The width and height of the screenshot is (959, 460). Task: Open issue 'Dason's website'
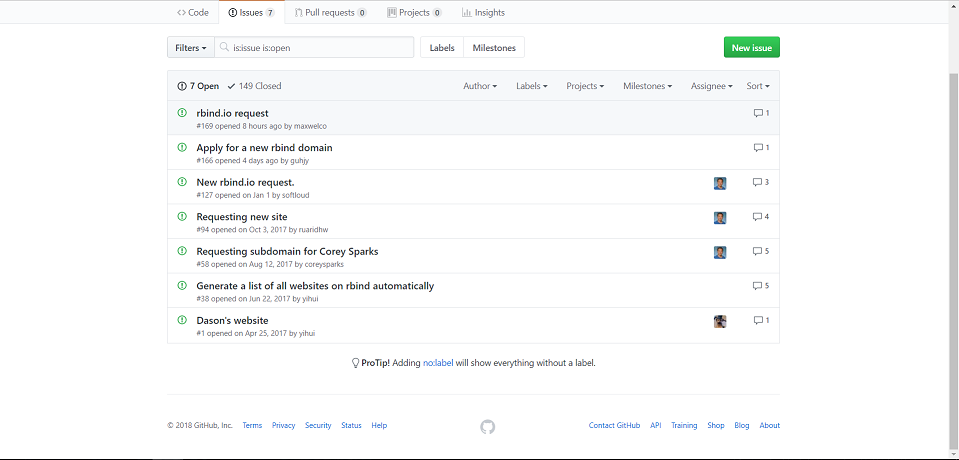coord(232,321)
